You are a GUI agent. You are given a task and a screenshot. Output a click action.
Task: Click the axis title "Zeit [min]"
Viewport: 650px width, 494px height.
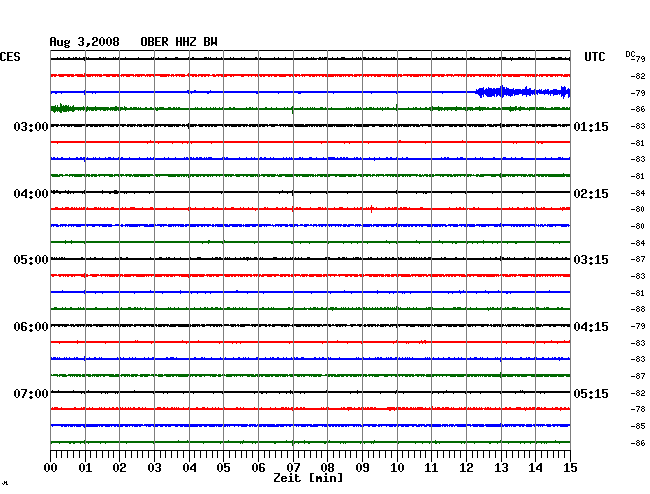pyautogui.click(x=308, y=478)
